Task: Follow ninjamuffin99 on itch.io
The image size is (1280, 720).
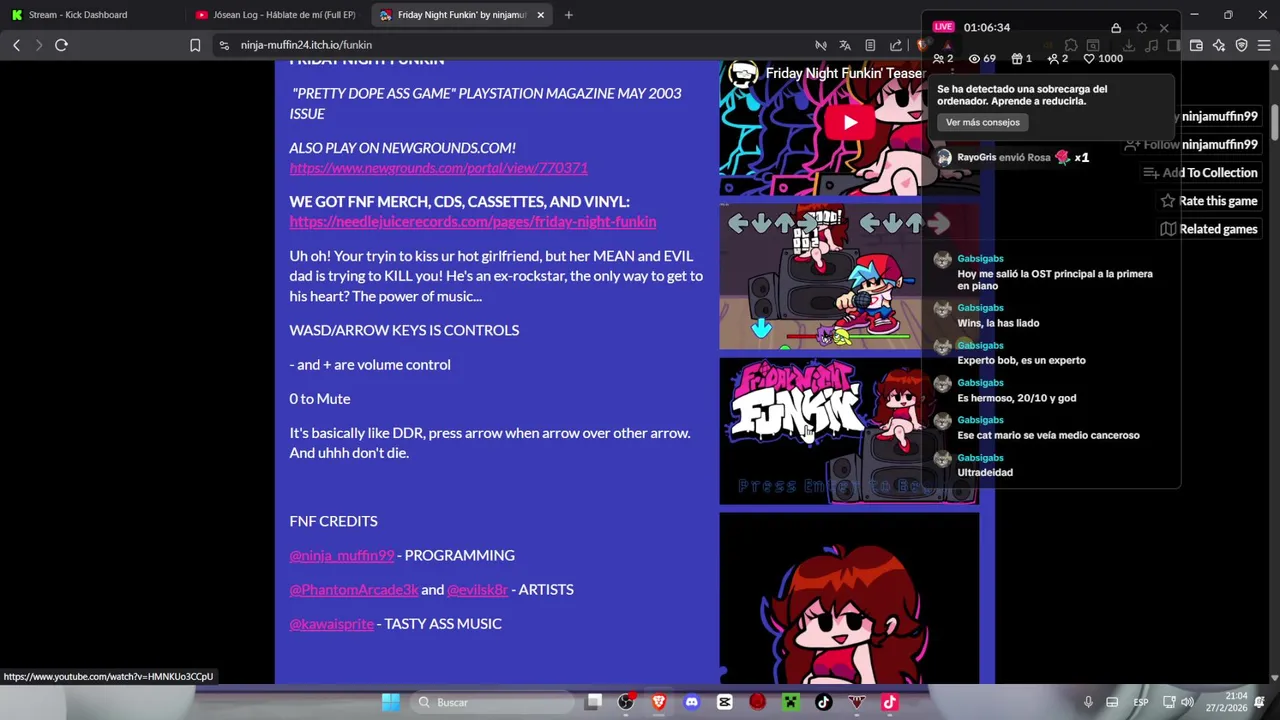Action: click(1190, 144)
